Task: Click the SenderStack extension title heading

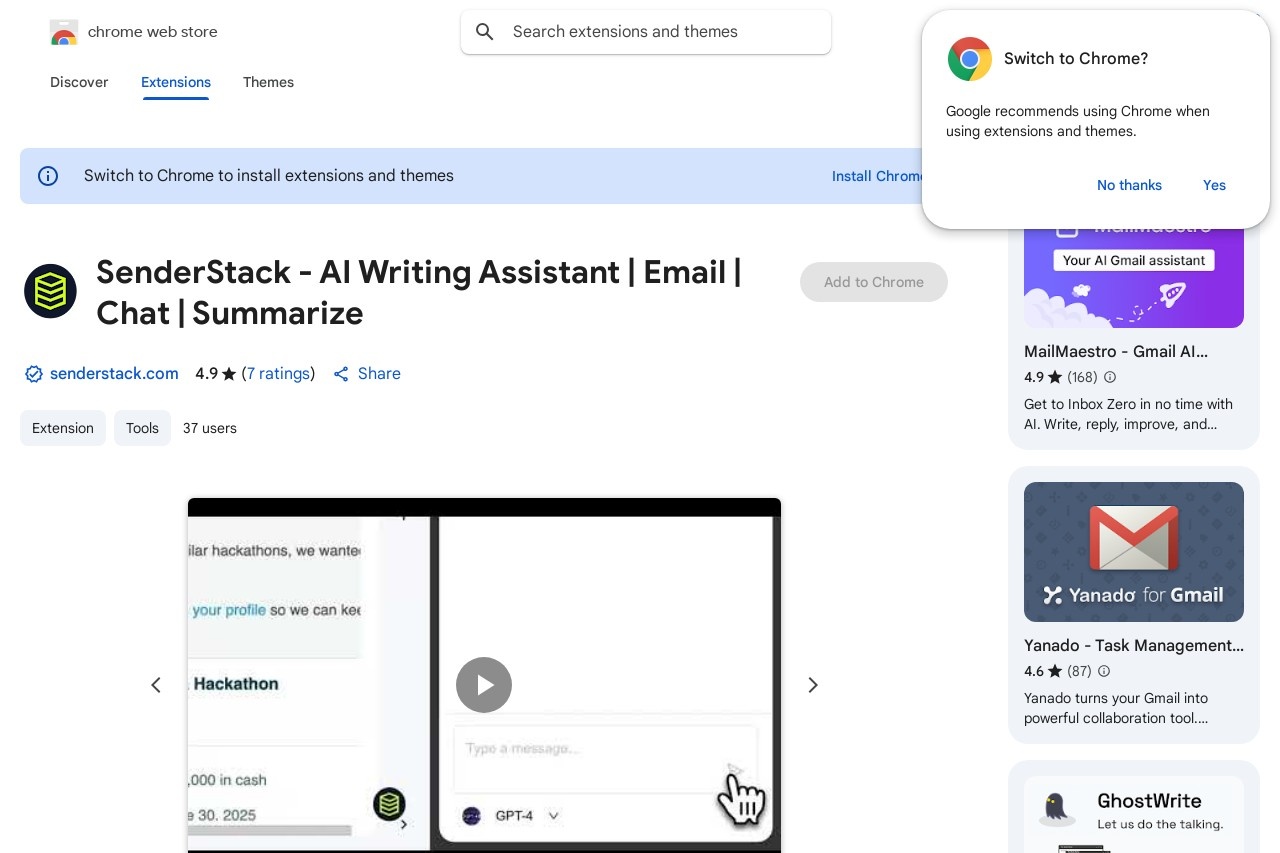Action: pos(419,292)
